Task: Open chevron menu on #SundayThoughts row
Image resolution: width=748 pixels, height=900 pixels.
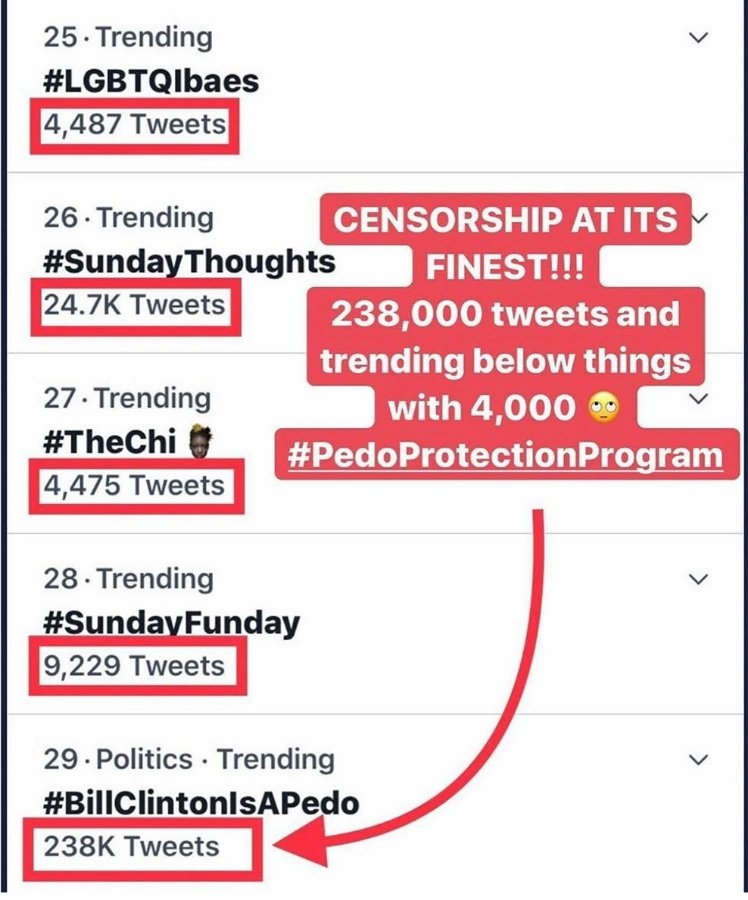Action: [700, 219]
